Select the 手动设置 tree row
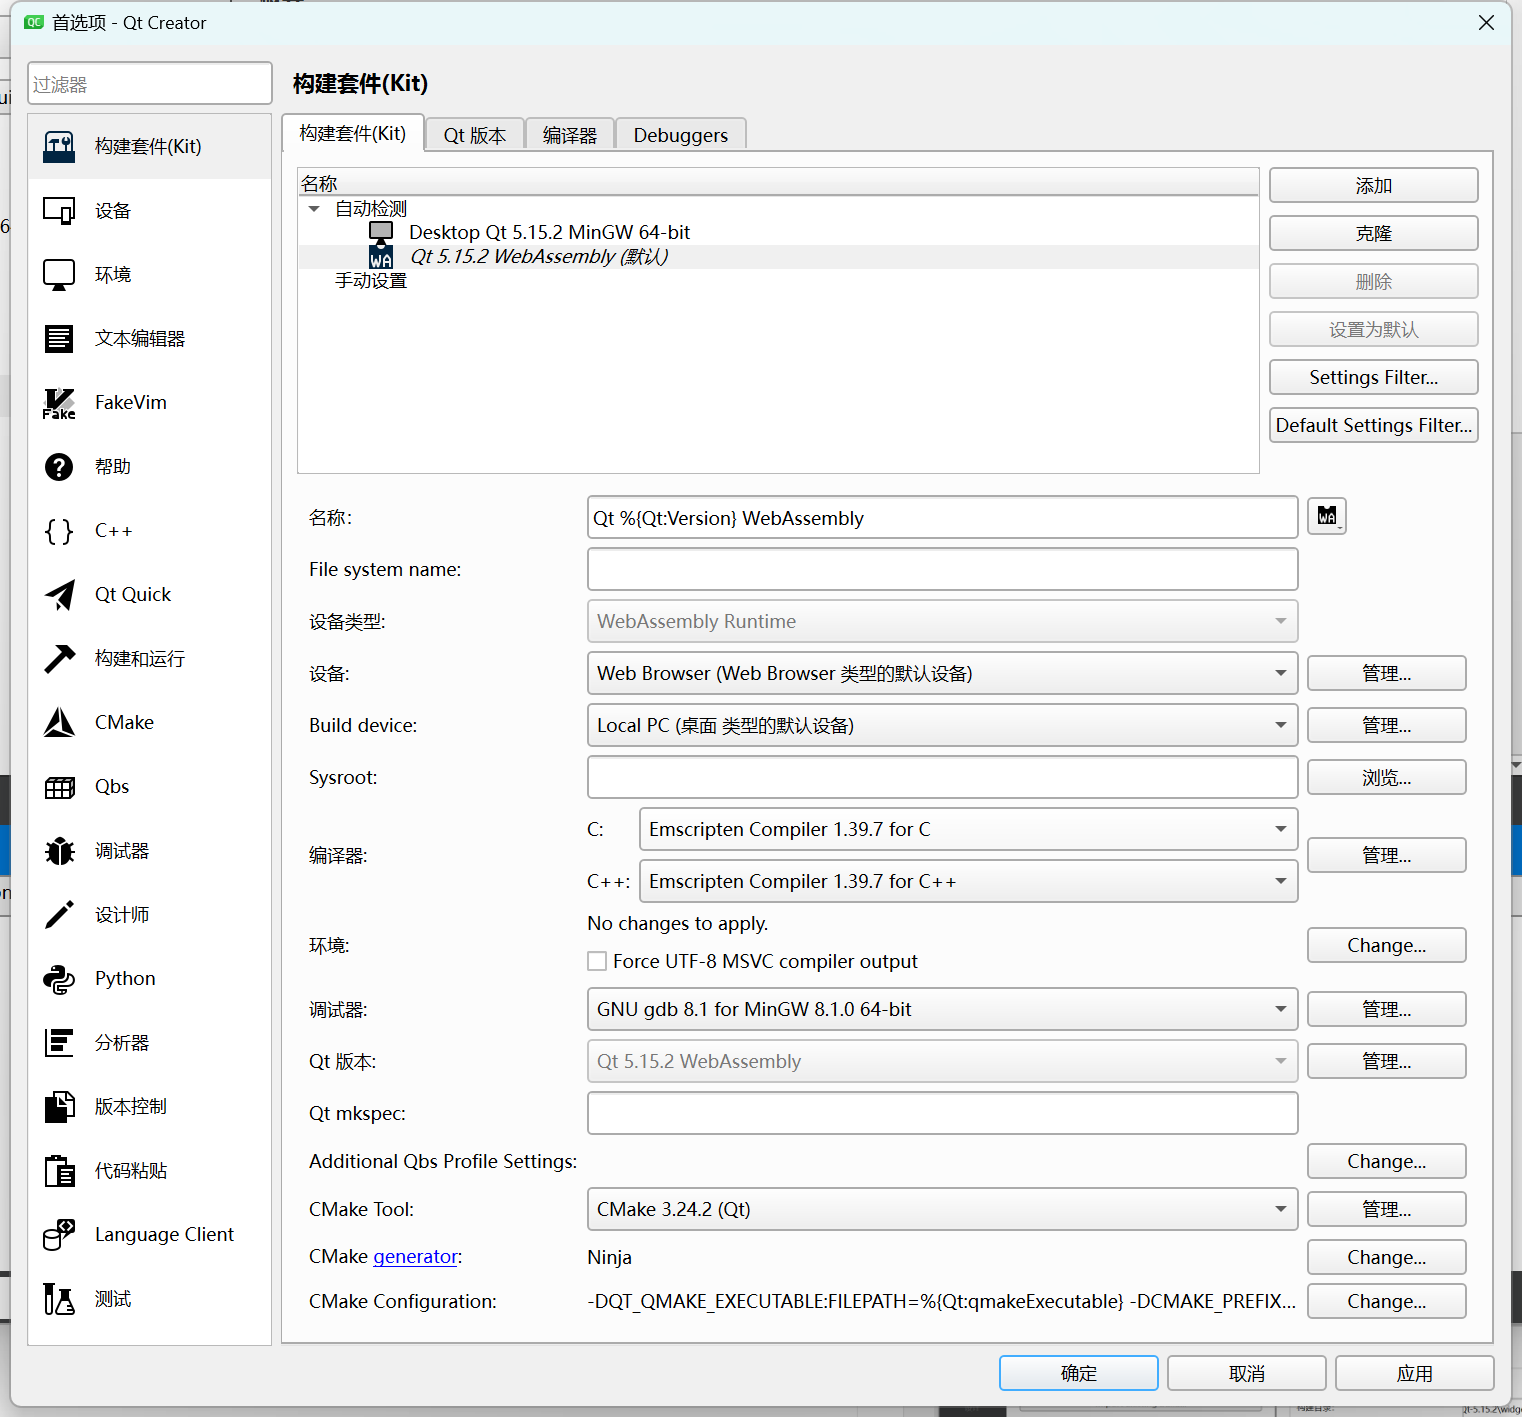This screenshot has width=1522, height=1417. [x=779, y=281]
